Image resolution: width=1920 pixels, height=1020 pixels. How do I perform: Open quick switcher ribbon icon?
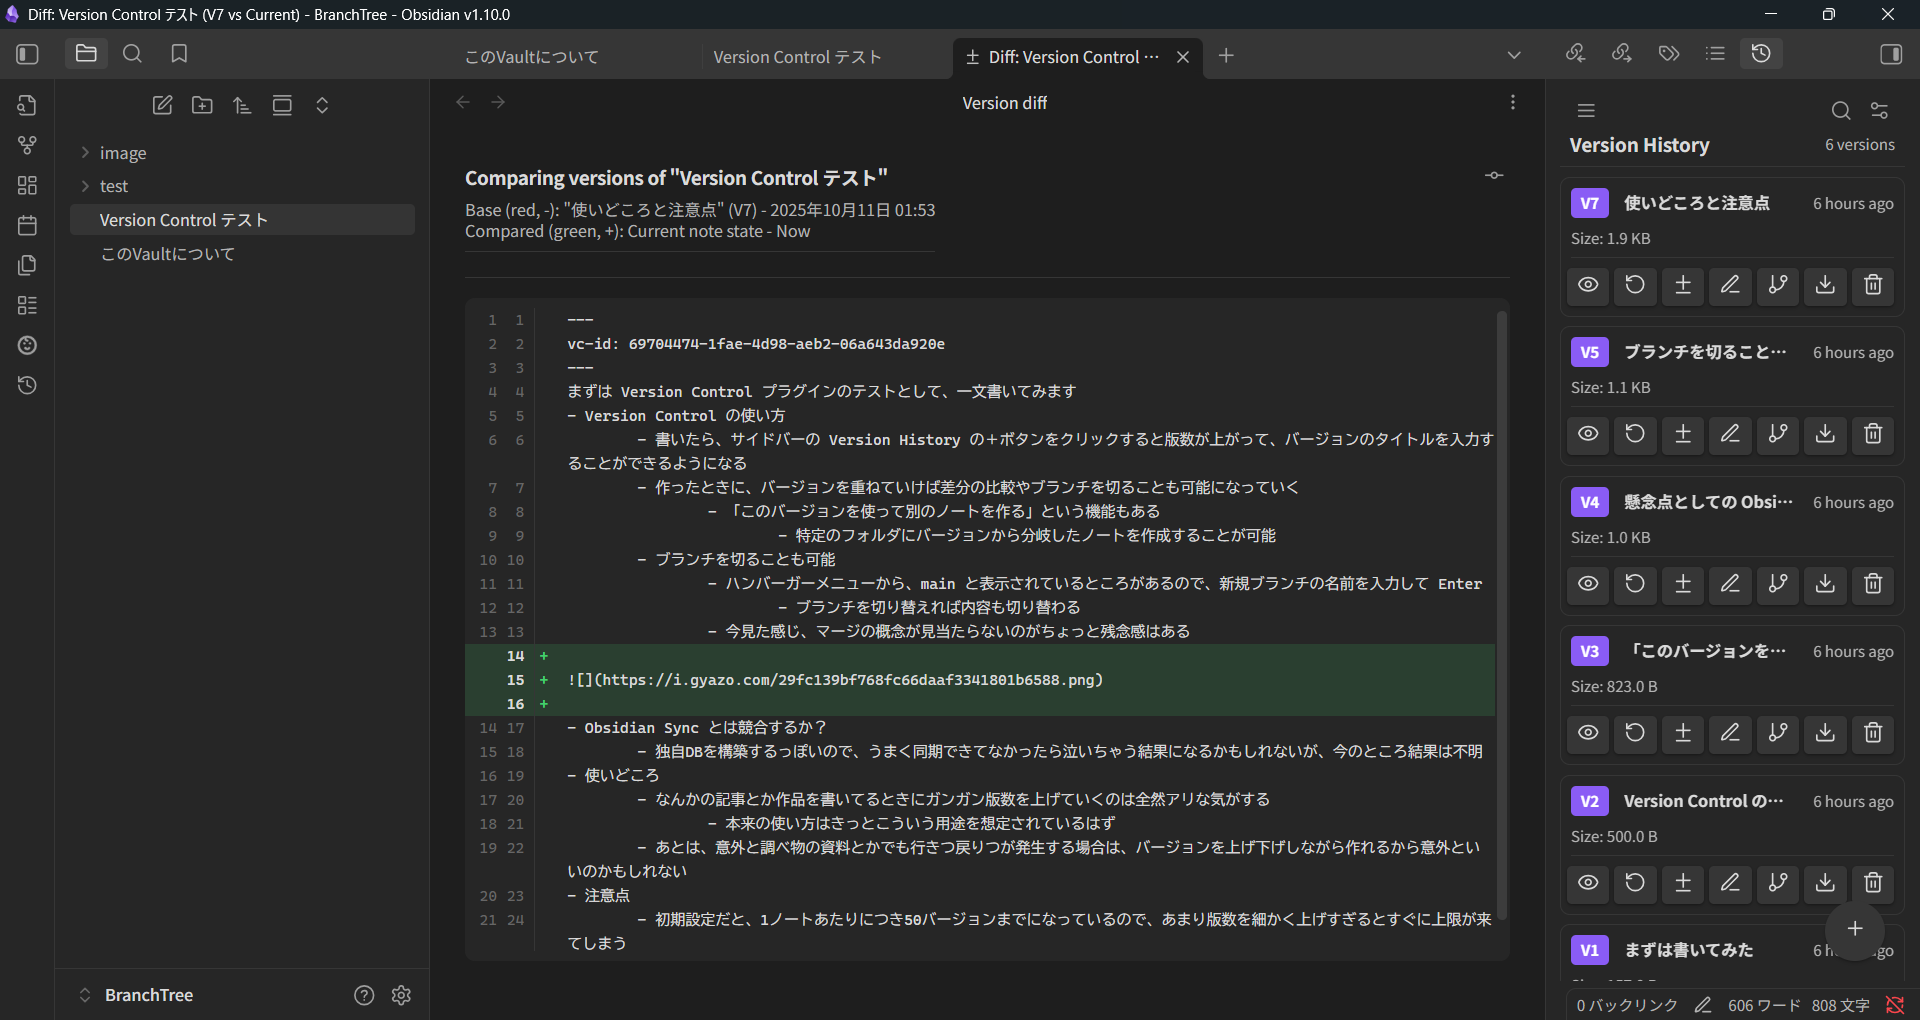pos(28,105)
